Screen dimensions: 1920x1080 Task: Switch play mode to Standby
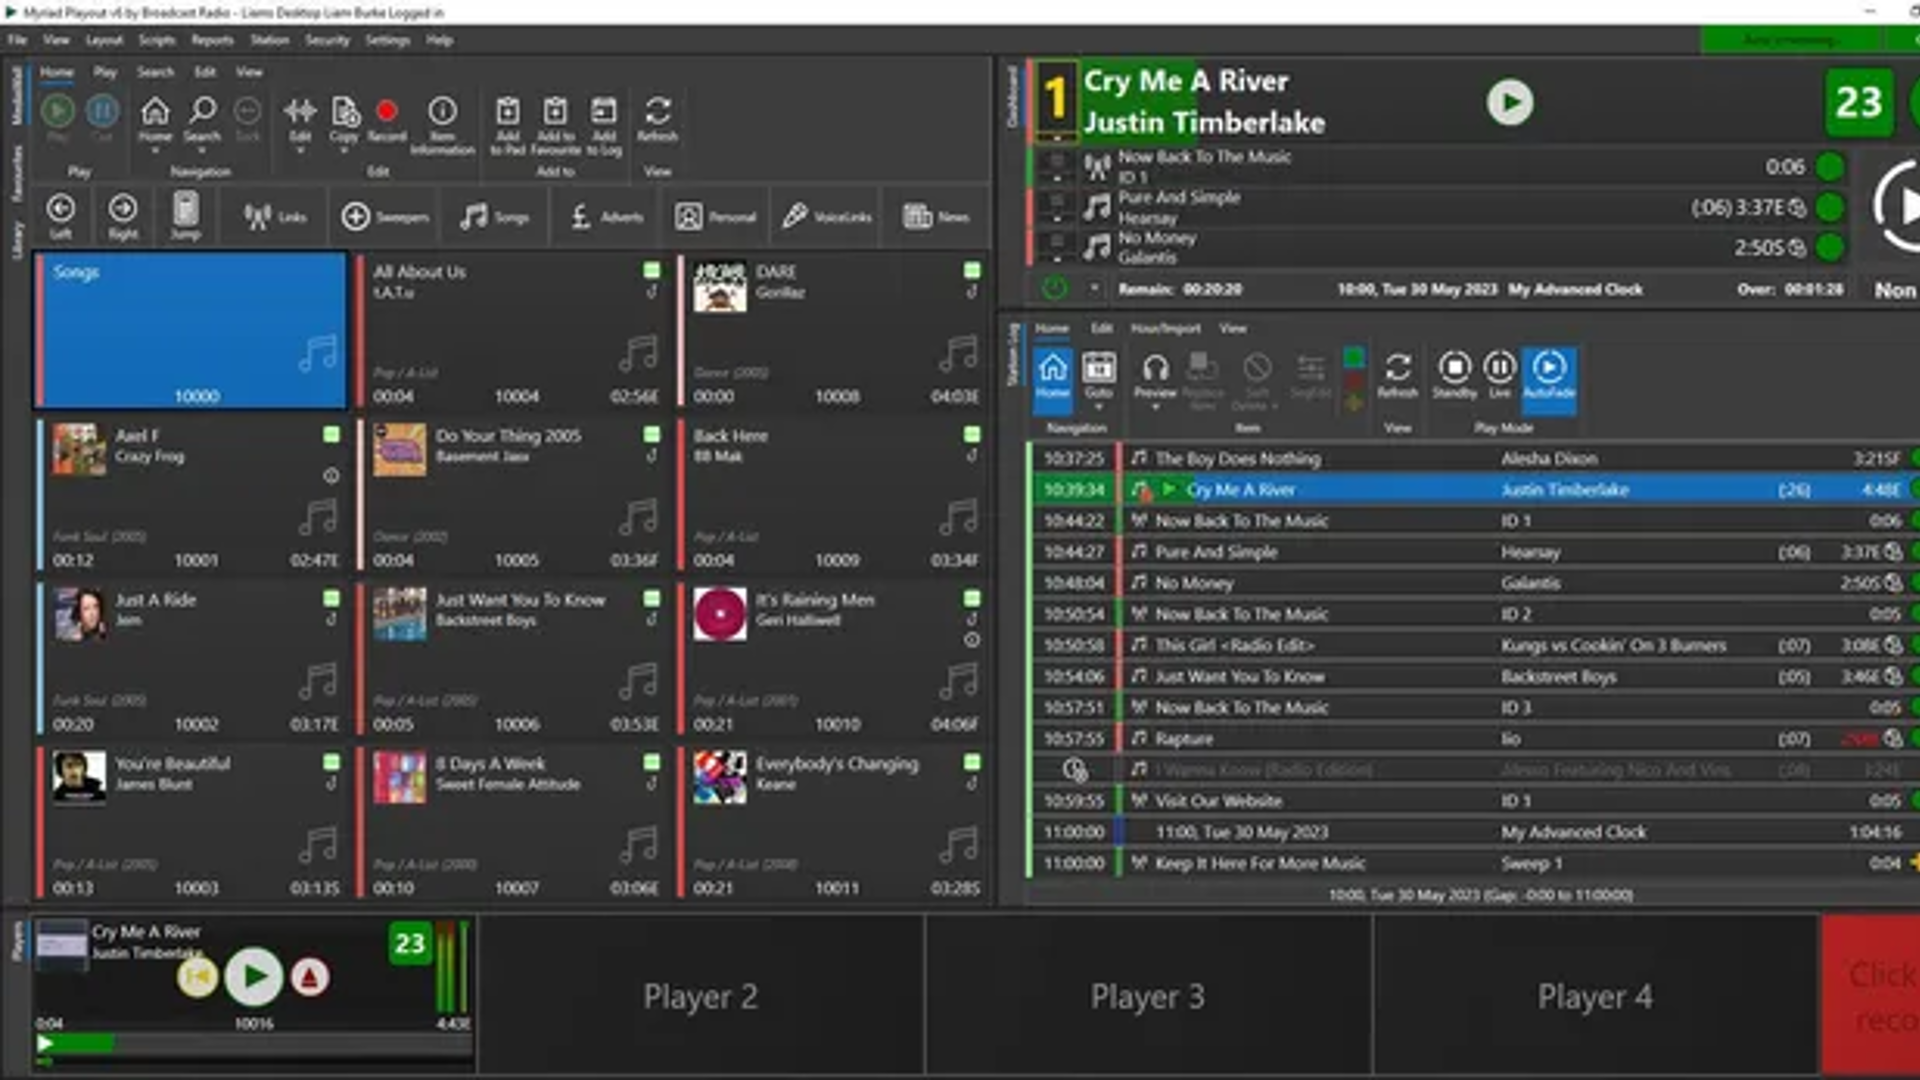[1454, 375]
